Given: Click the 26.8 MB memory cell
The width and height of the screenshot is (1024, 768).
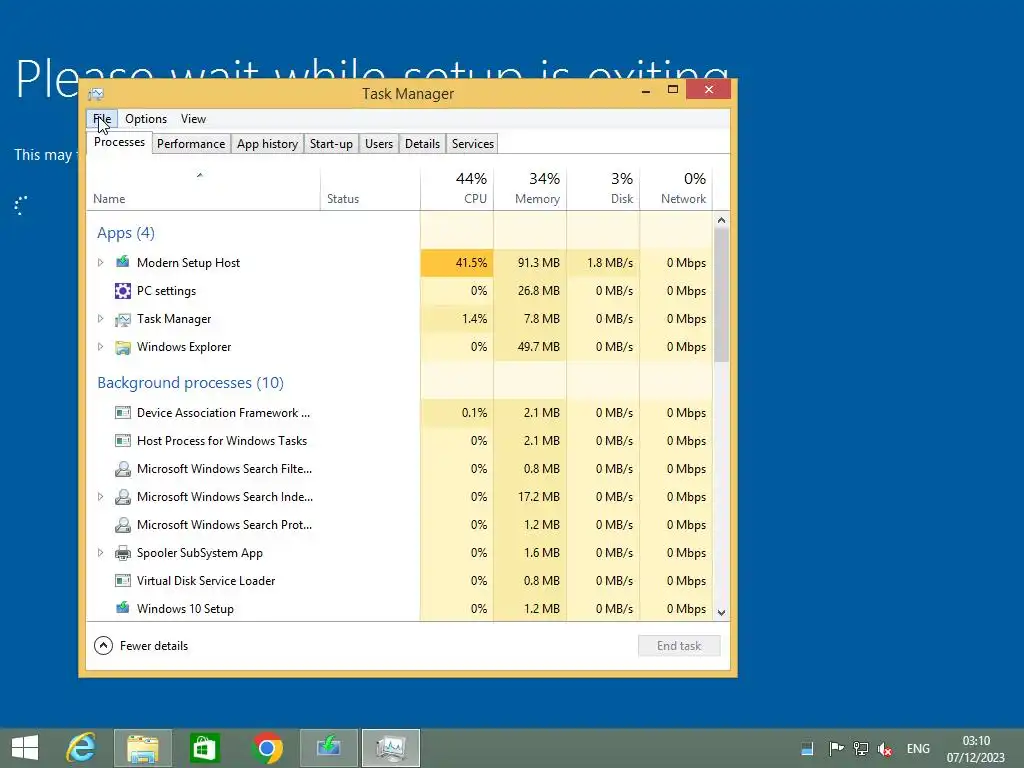Looking at the screenshot, I should click(530, 291).
